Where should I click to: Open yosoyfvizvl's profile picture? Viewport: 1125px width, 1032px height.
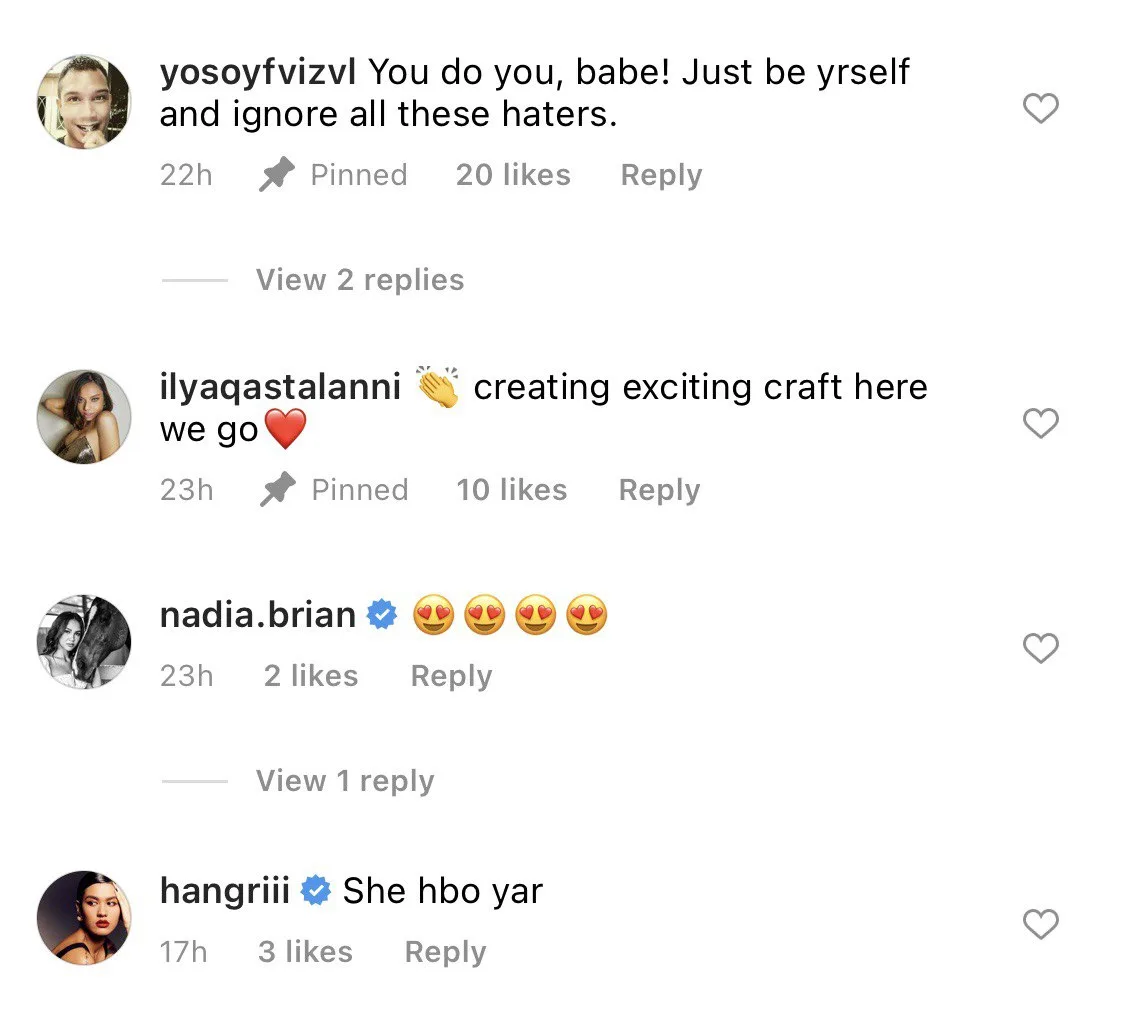84,102
